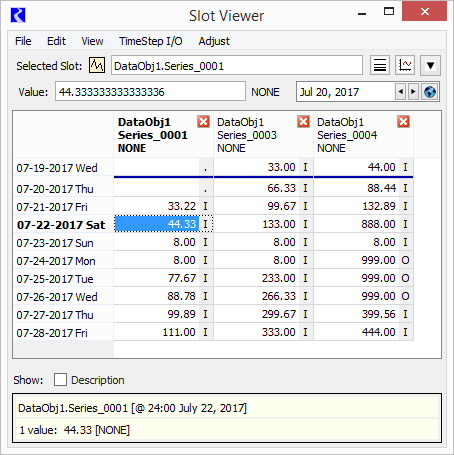This screenshot has width=454, height=455.
Task: Remove the Series_0004 column with red X
Action: (403, 122)
